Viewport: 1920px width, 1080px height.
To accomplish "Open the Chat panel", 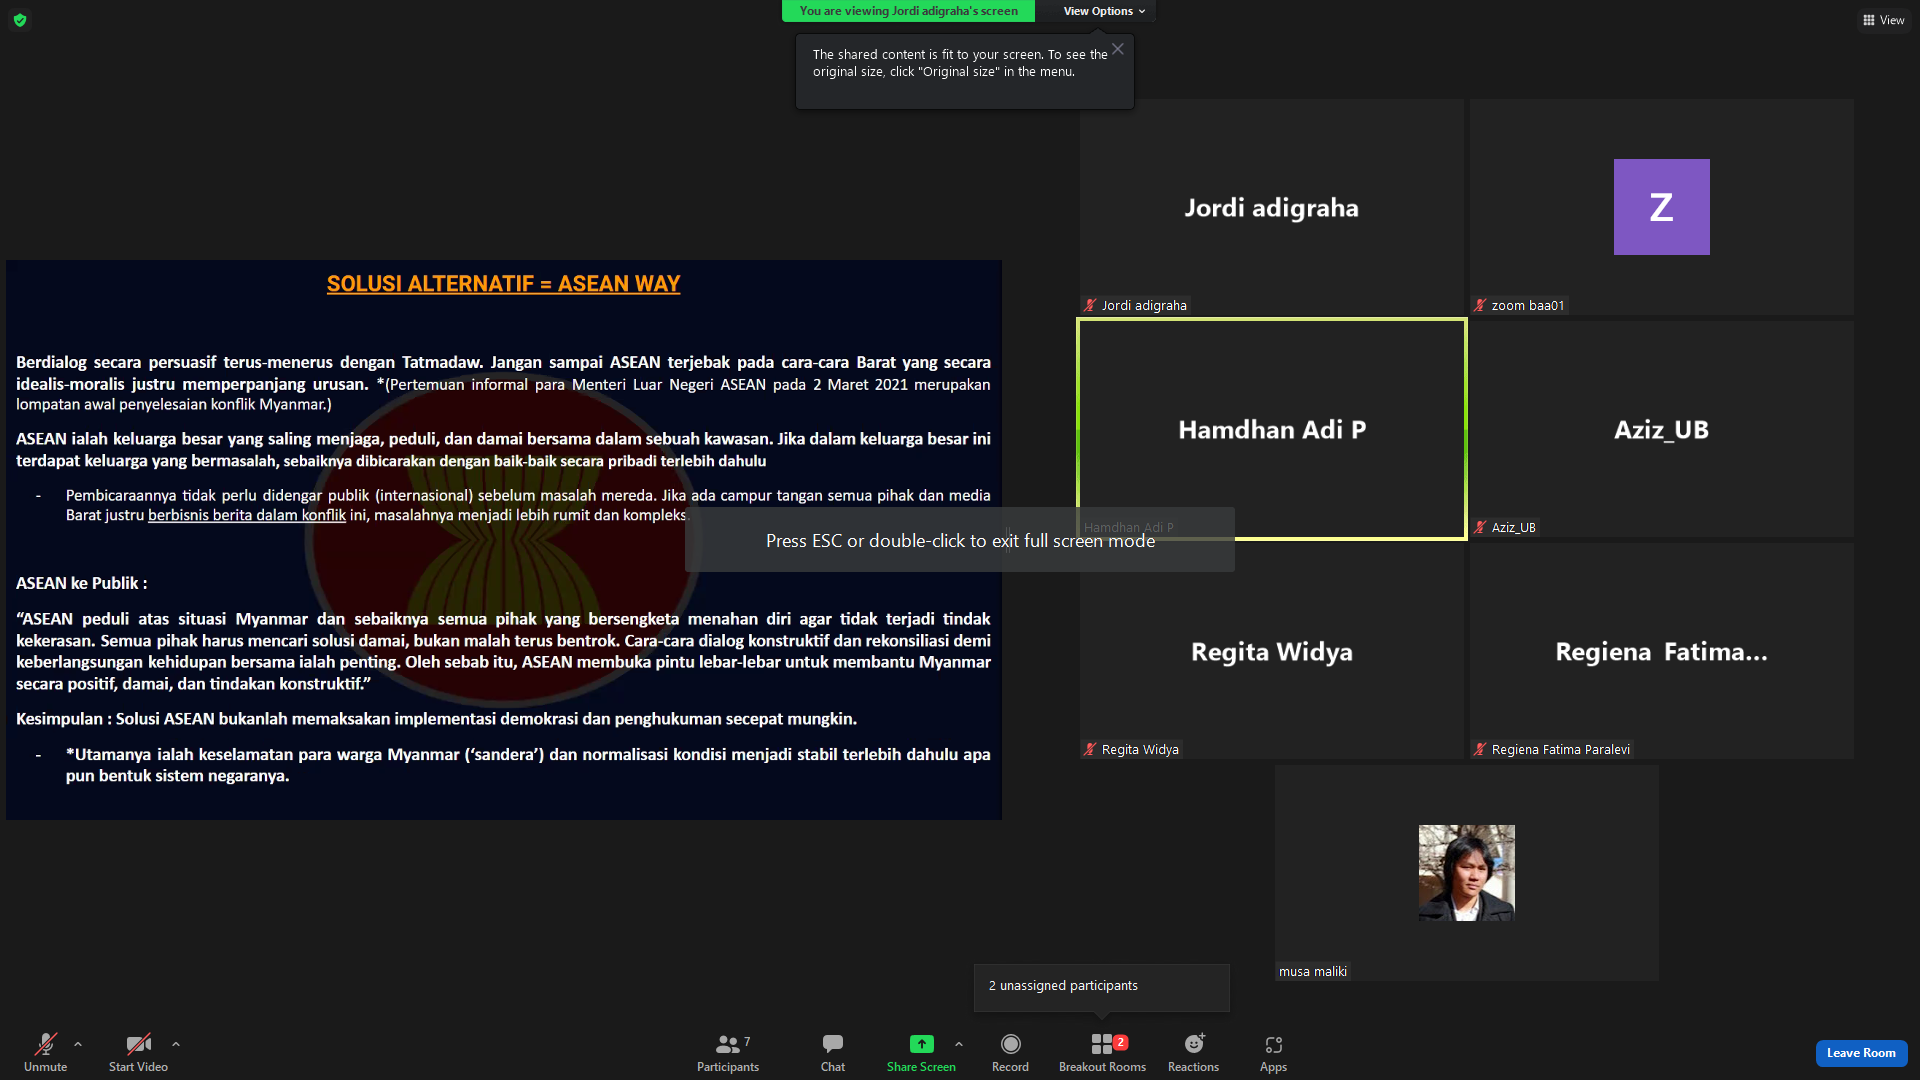I will tap(832, 1052).
